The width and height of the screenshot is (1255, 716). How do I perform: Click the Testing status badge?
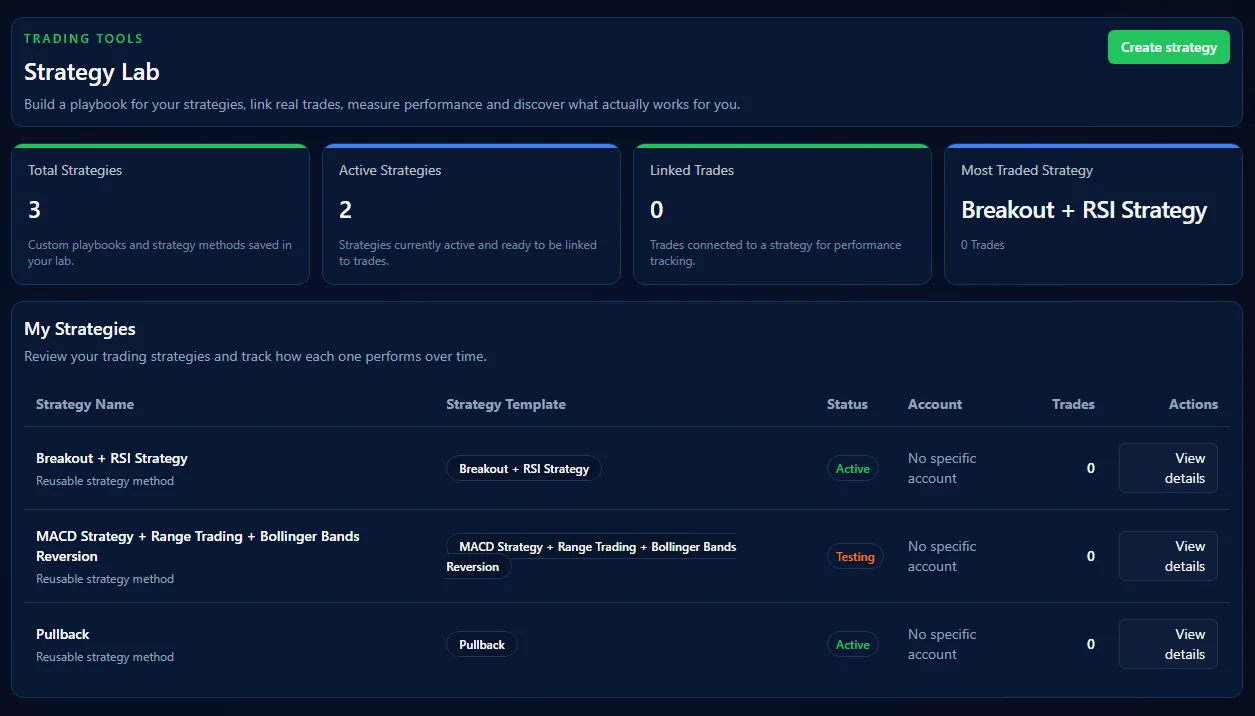[x=855, y=556]
